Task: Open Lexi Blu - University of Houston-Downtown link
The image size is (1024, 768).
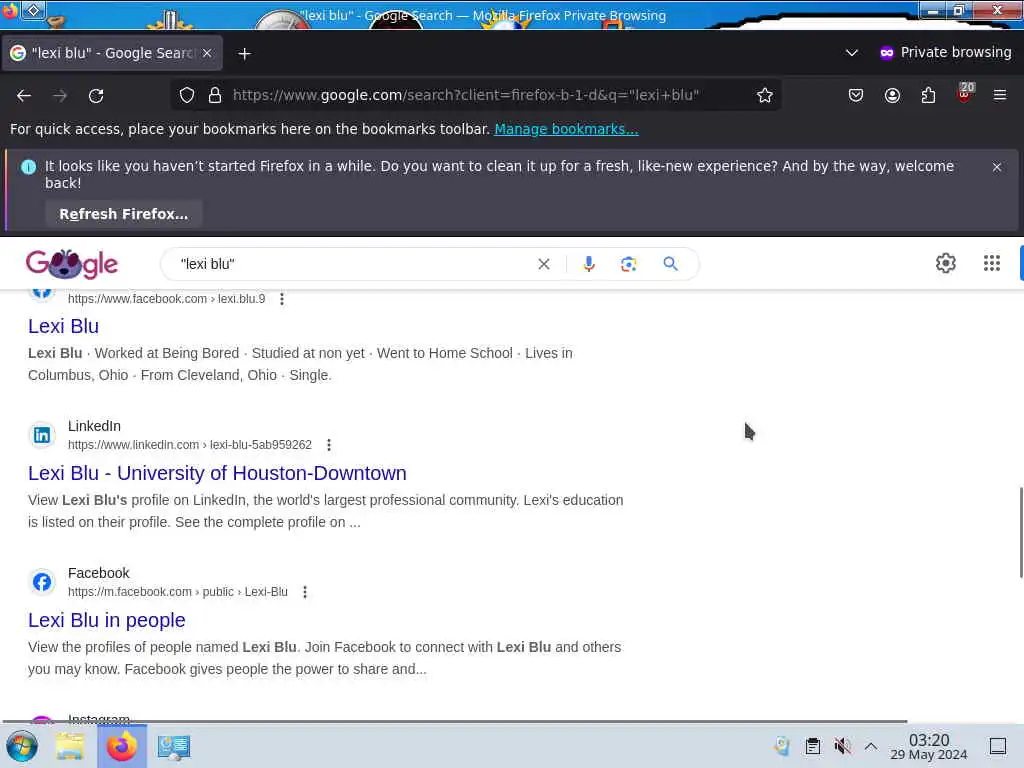Action: 217,473
